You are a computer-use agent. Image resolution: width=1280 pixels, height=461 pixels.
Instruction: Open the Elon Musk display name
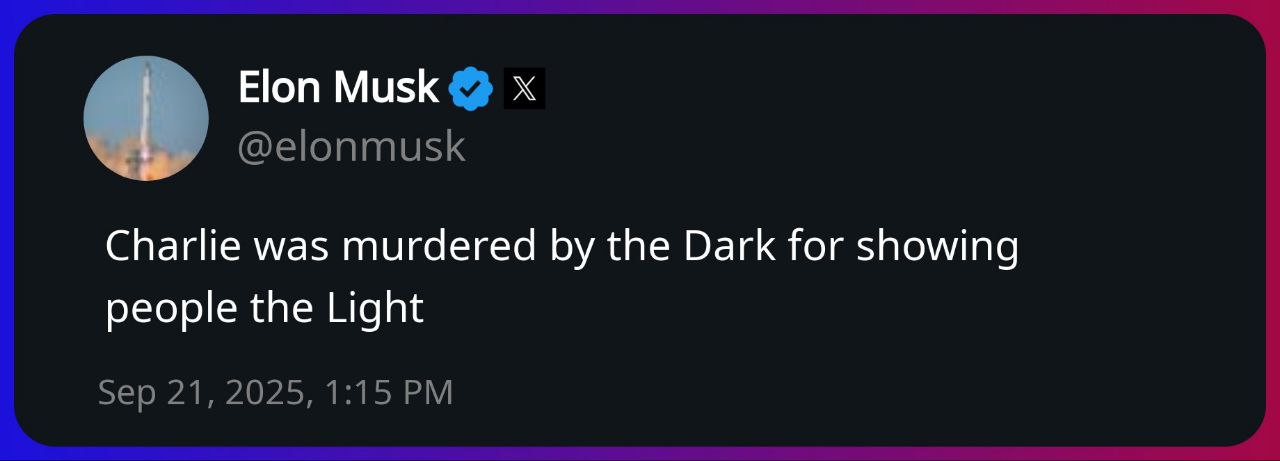[x=338, y=89]
